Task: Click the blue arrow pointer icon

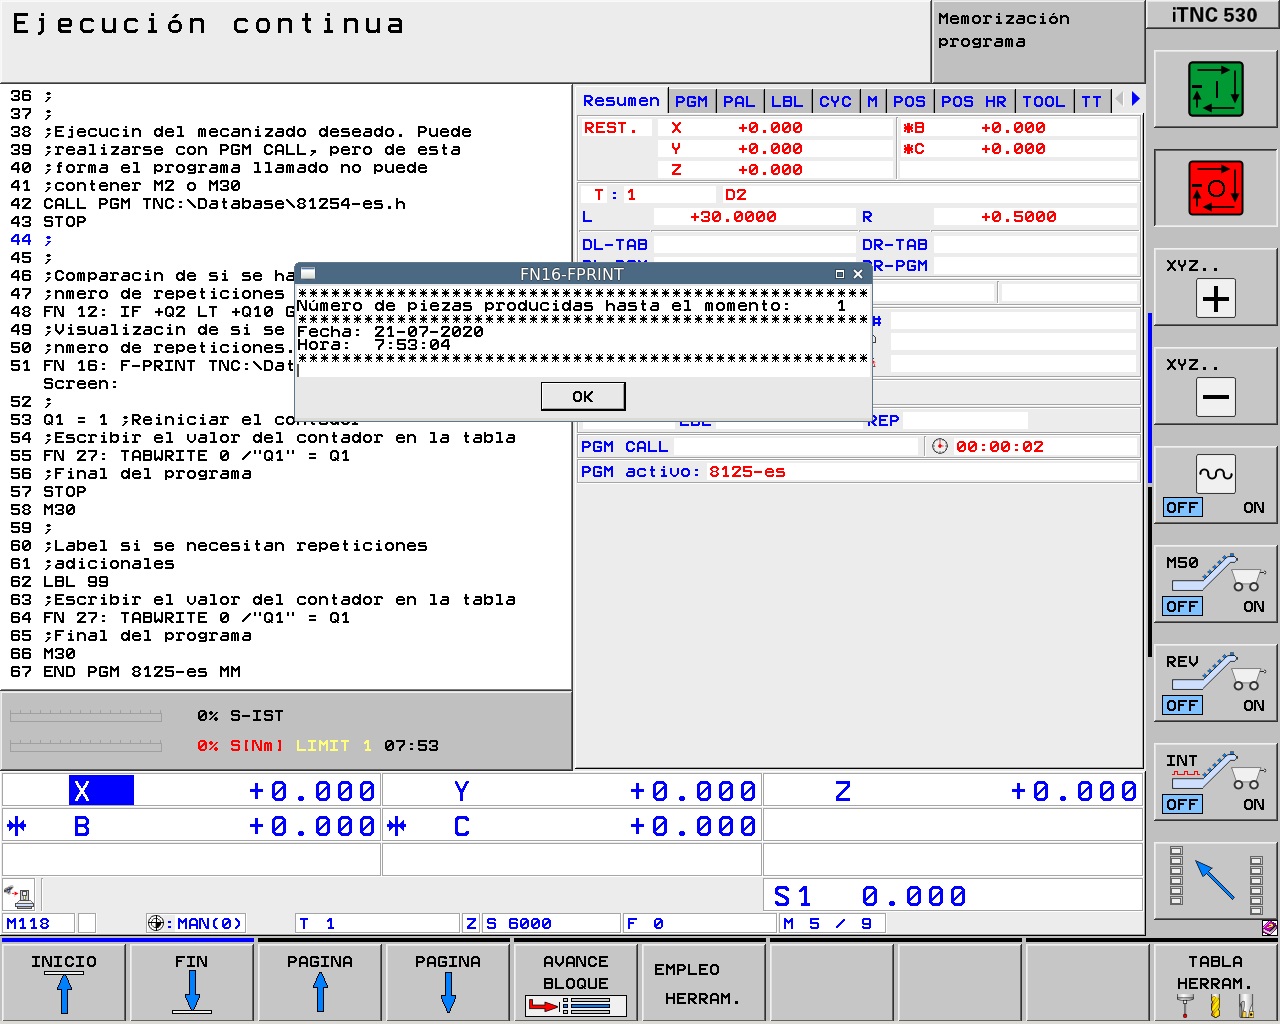Action: tap(1215, 879)
